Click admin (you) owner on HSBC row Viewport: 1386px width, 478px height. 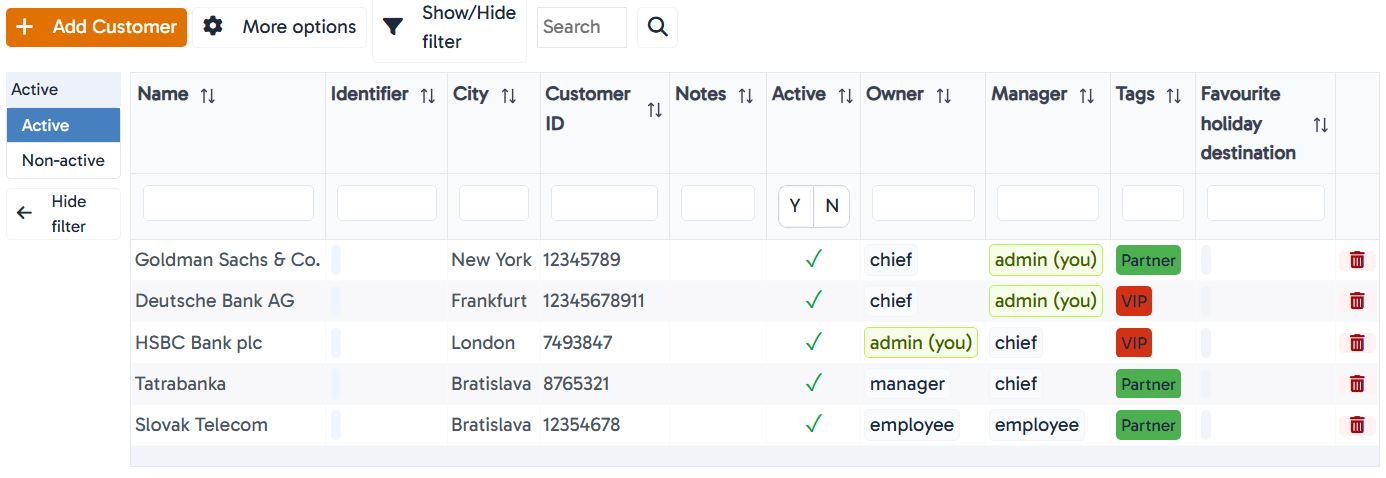pos(921,343)
